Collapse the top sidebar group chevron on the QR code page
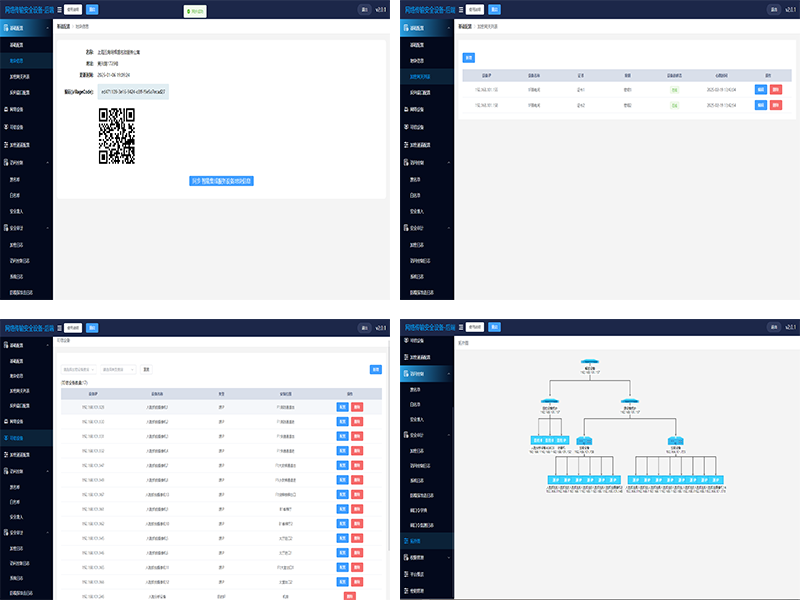This screenshot has width=800, height=600. [x=49, y=29]
